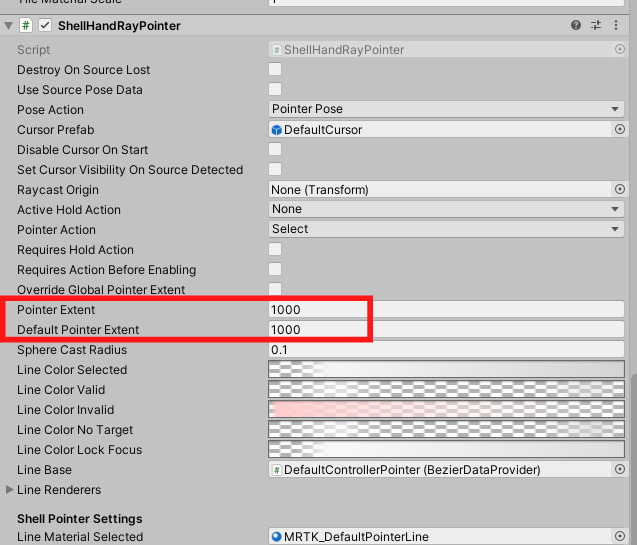Viewport: 637px width, 545px height.
Task: Click the Cursor Prefab label
Action: coord(56,130)
